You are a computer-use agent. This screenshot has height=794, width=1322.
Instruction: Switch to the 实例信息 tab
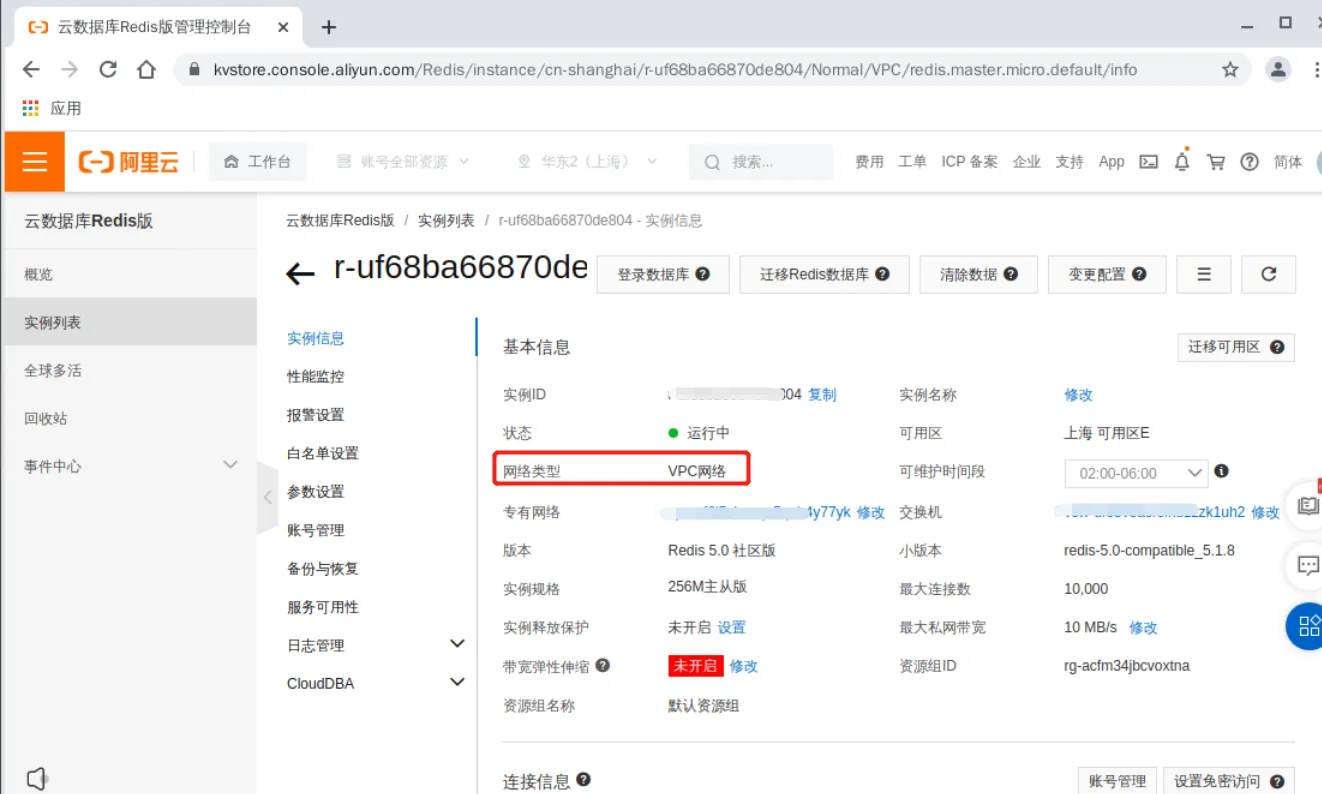point(316,338)
